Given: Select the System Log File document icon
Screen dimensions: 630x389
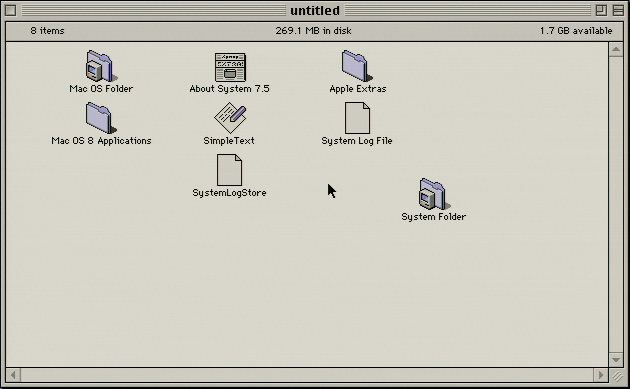Looking at the screenshot, I should [357, 118].
